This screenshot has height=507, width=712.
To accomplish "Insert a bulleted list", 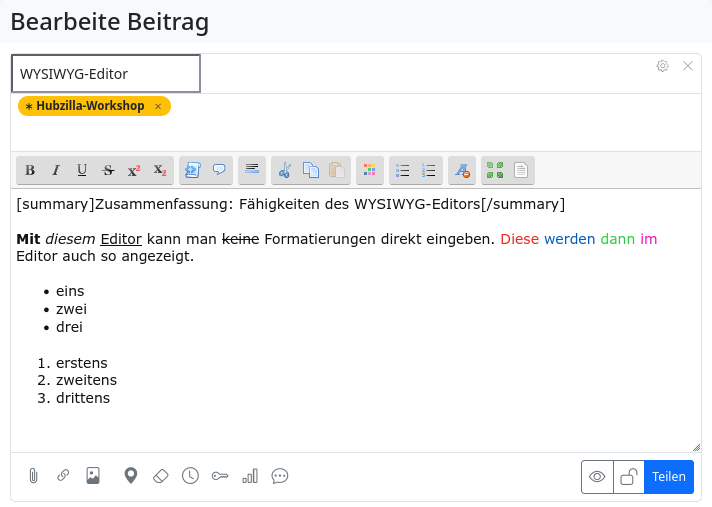I will (403, 170).
